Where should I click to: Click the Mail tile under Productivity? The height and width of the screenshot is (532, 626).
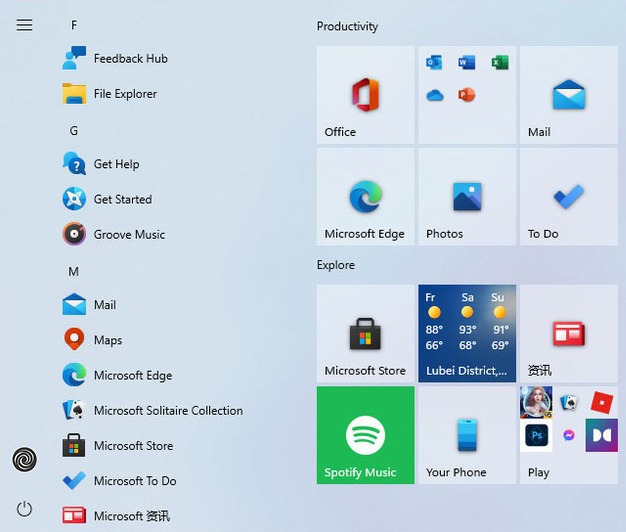pyautogui.click(x=569, y=95)
